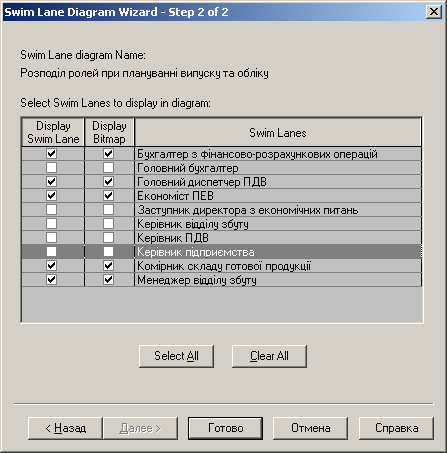This screenshot has height=453, width=447.
Task: Check Display Bitmap for Заступник директора з економічних питань
Action: (x=108, y=210)
